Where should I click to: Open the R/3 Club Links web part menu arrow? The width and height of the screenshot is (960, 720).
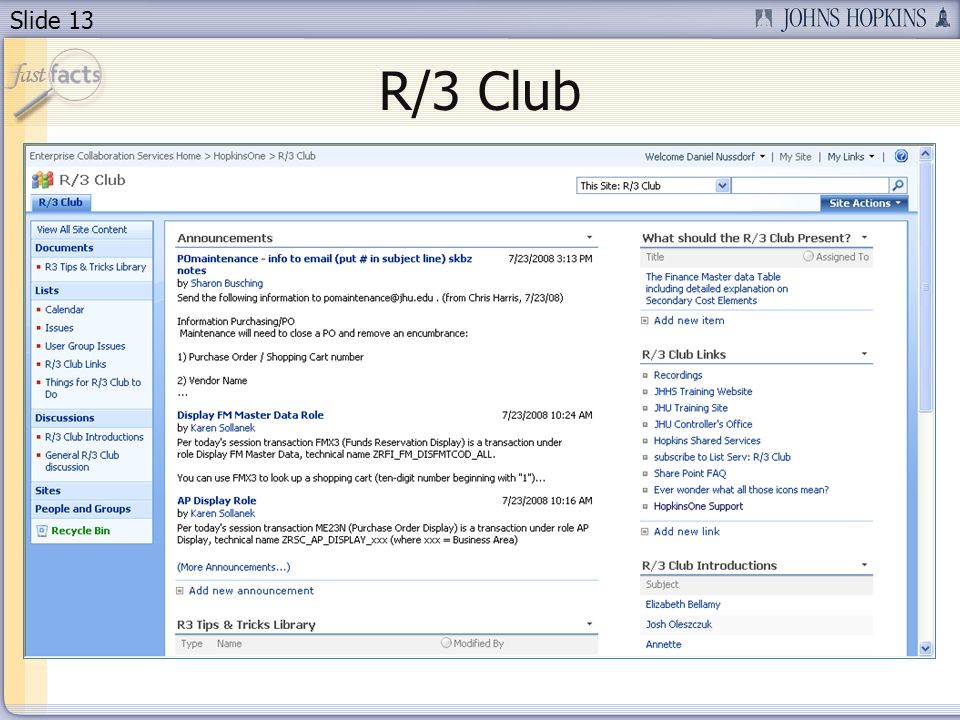tap(864, 353)
